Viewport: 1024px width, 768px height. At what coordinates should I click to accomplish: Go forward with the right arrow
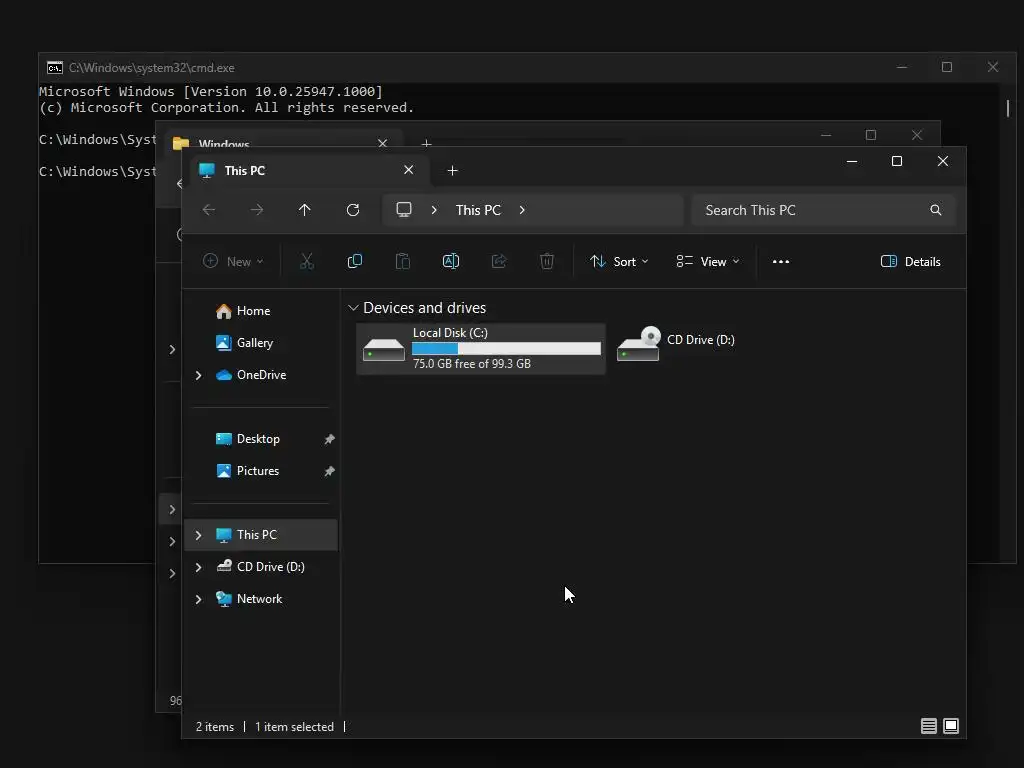click(257, 210)
